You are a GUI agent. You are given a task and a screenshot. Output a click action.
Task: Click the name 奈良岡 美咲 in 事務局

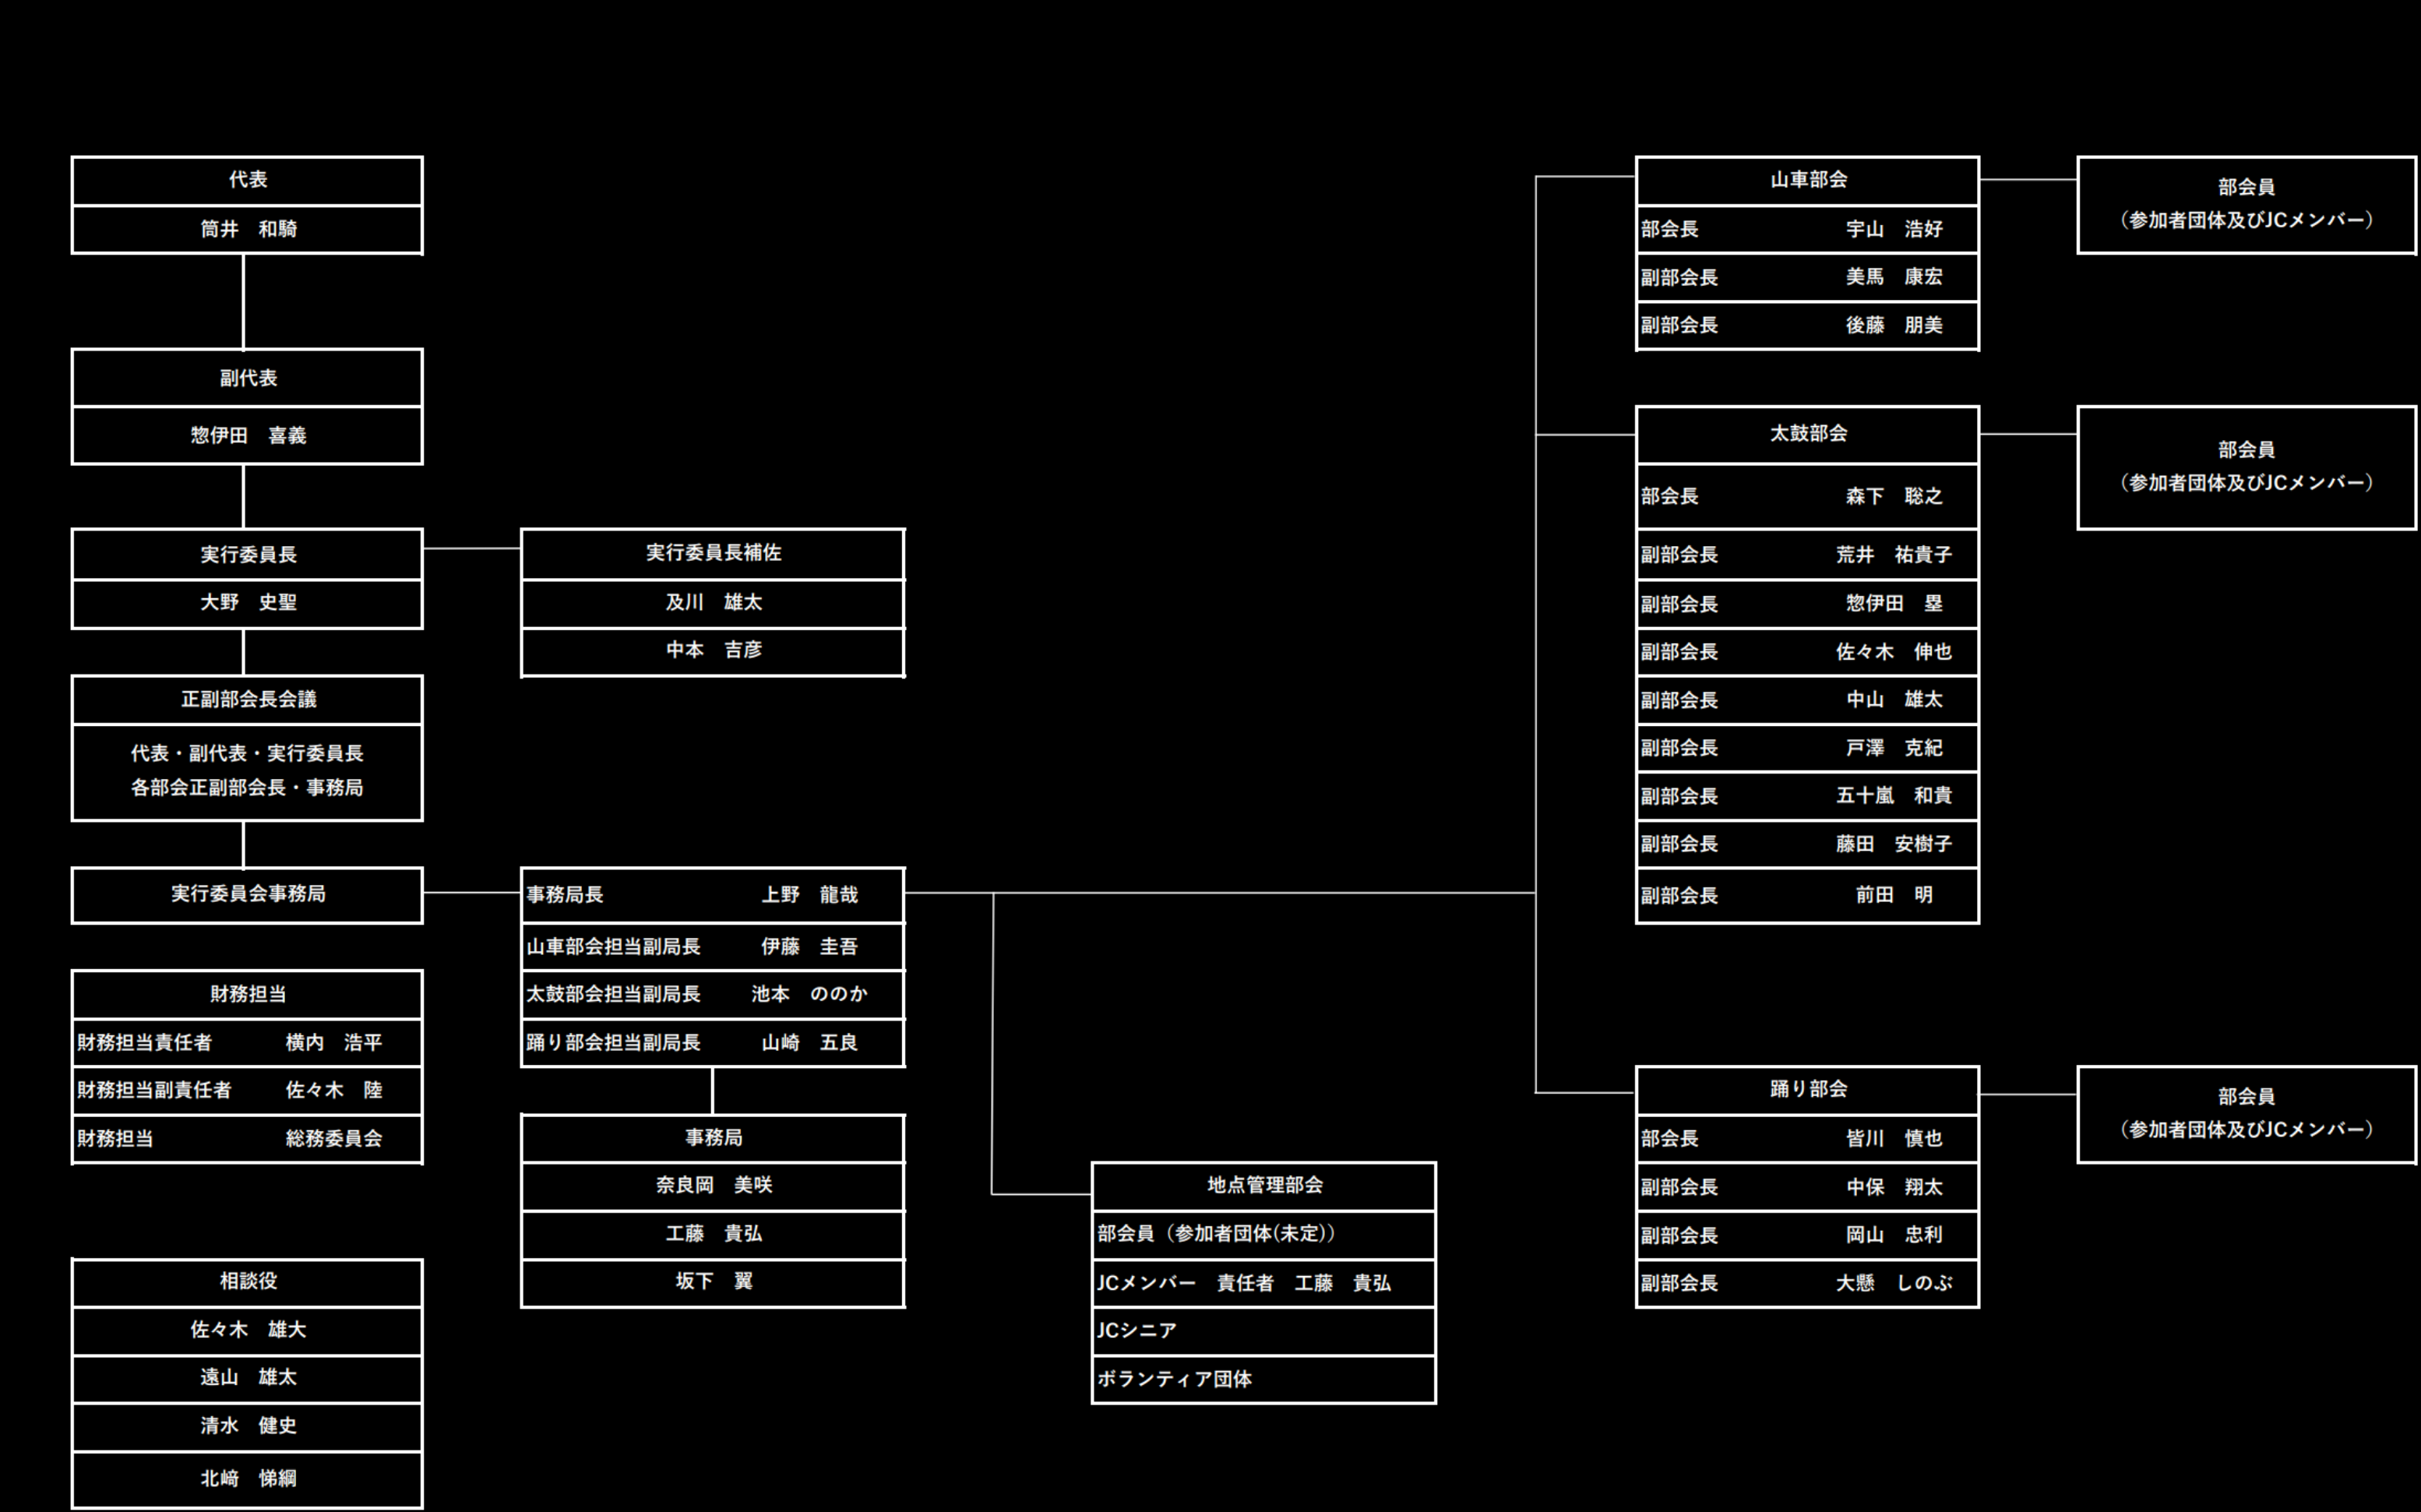pos(712,1185)
